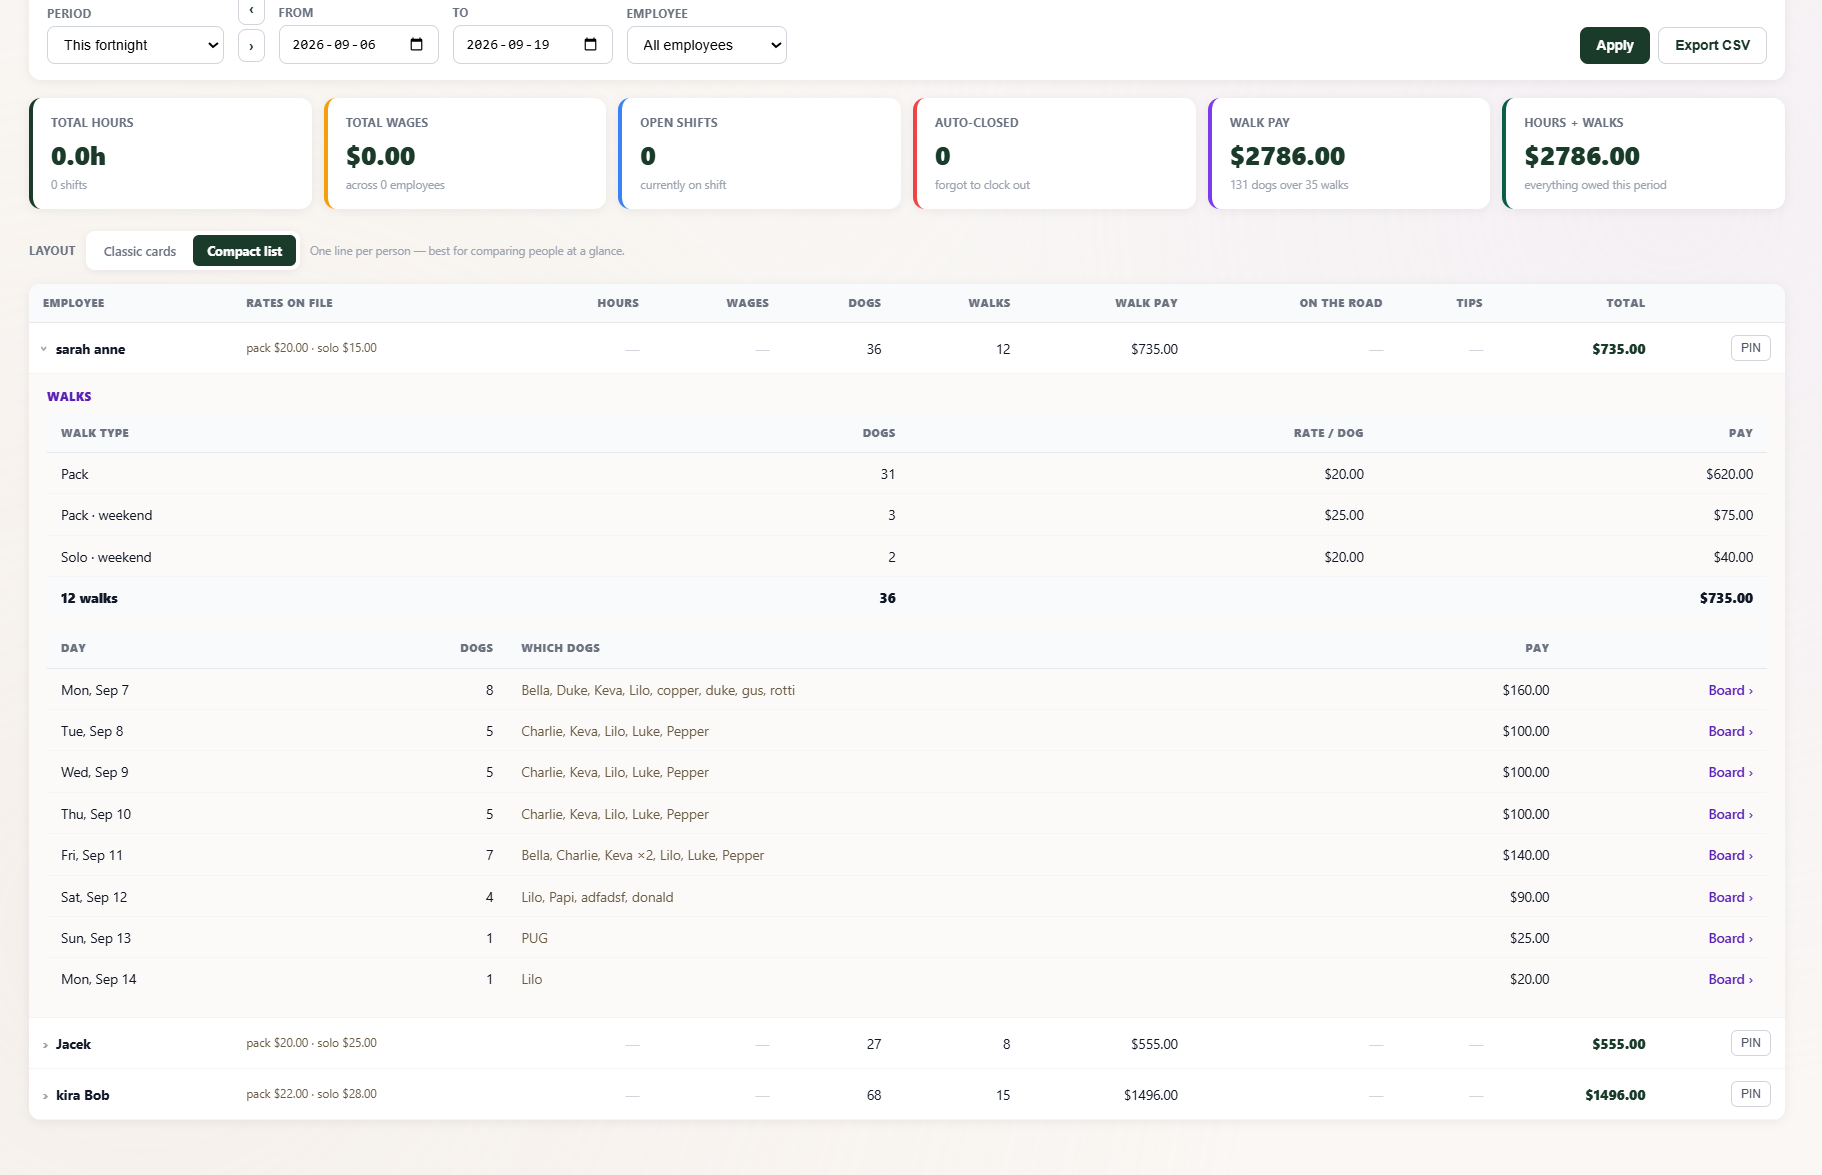Viewport: 1822px width, 1175px height.
Task: Expand the kira Bob row
Action: click(x=45, y=1096)
